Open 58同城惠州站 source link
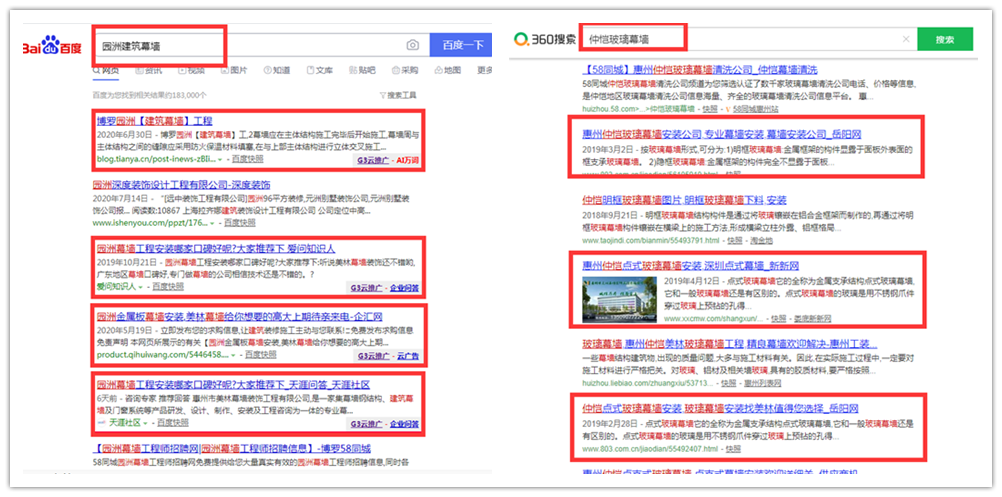Image resolution: width=1002 pixels, height=497 pixels. 755,109
